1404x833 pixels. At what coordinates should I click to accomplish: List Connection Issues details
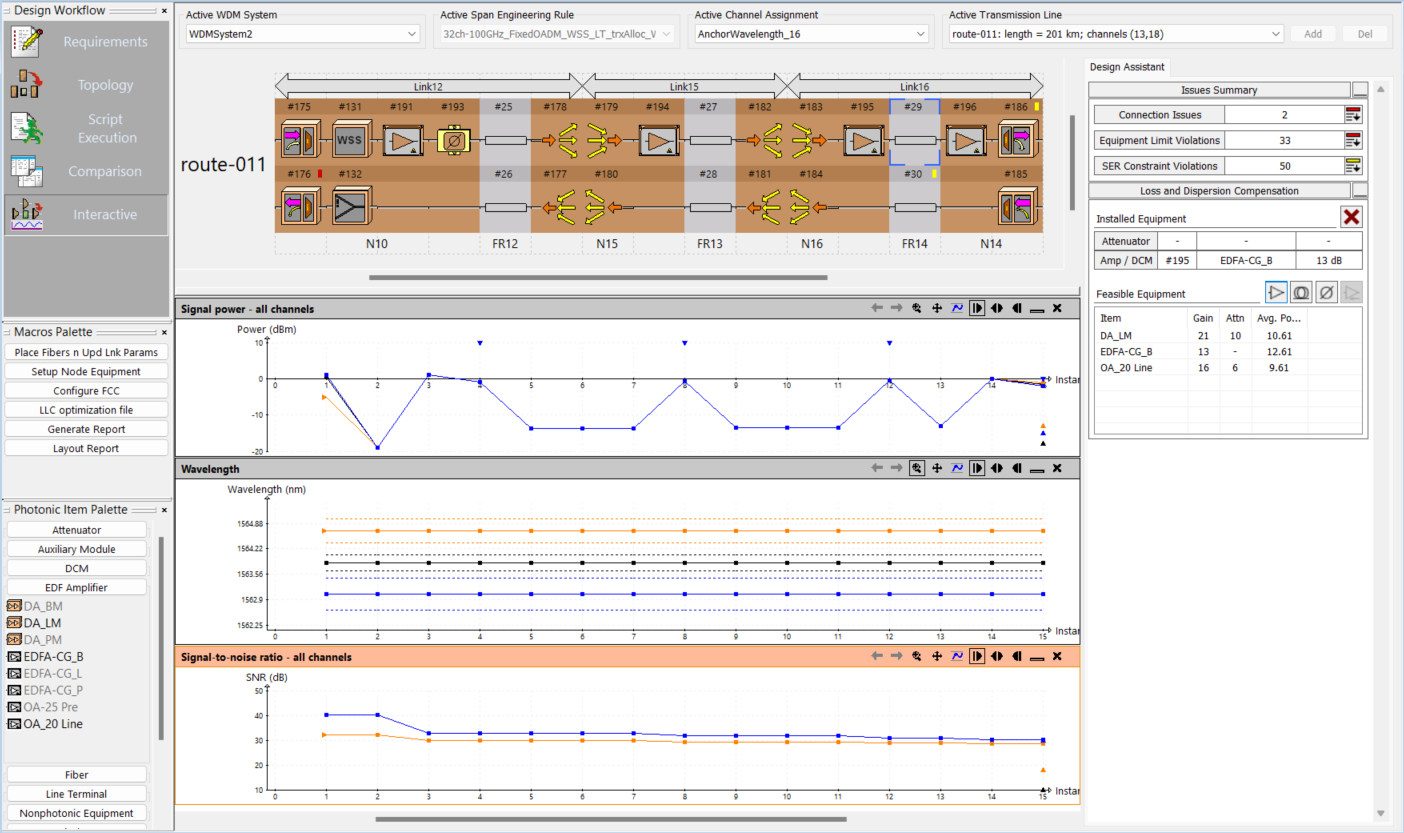click(1353, 115)
